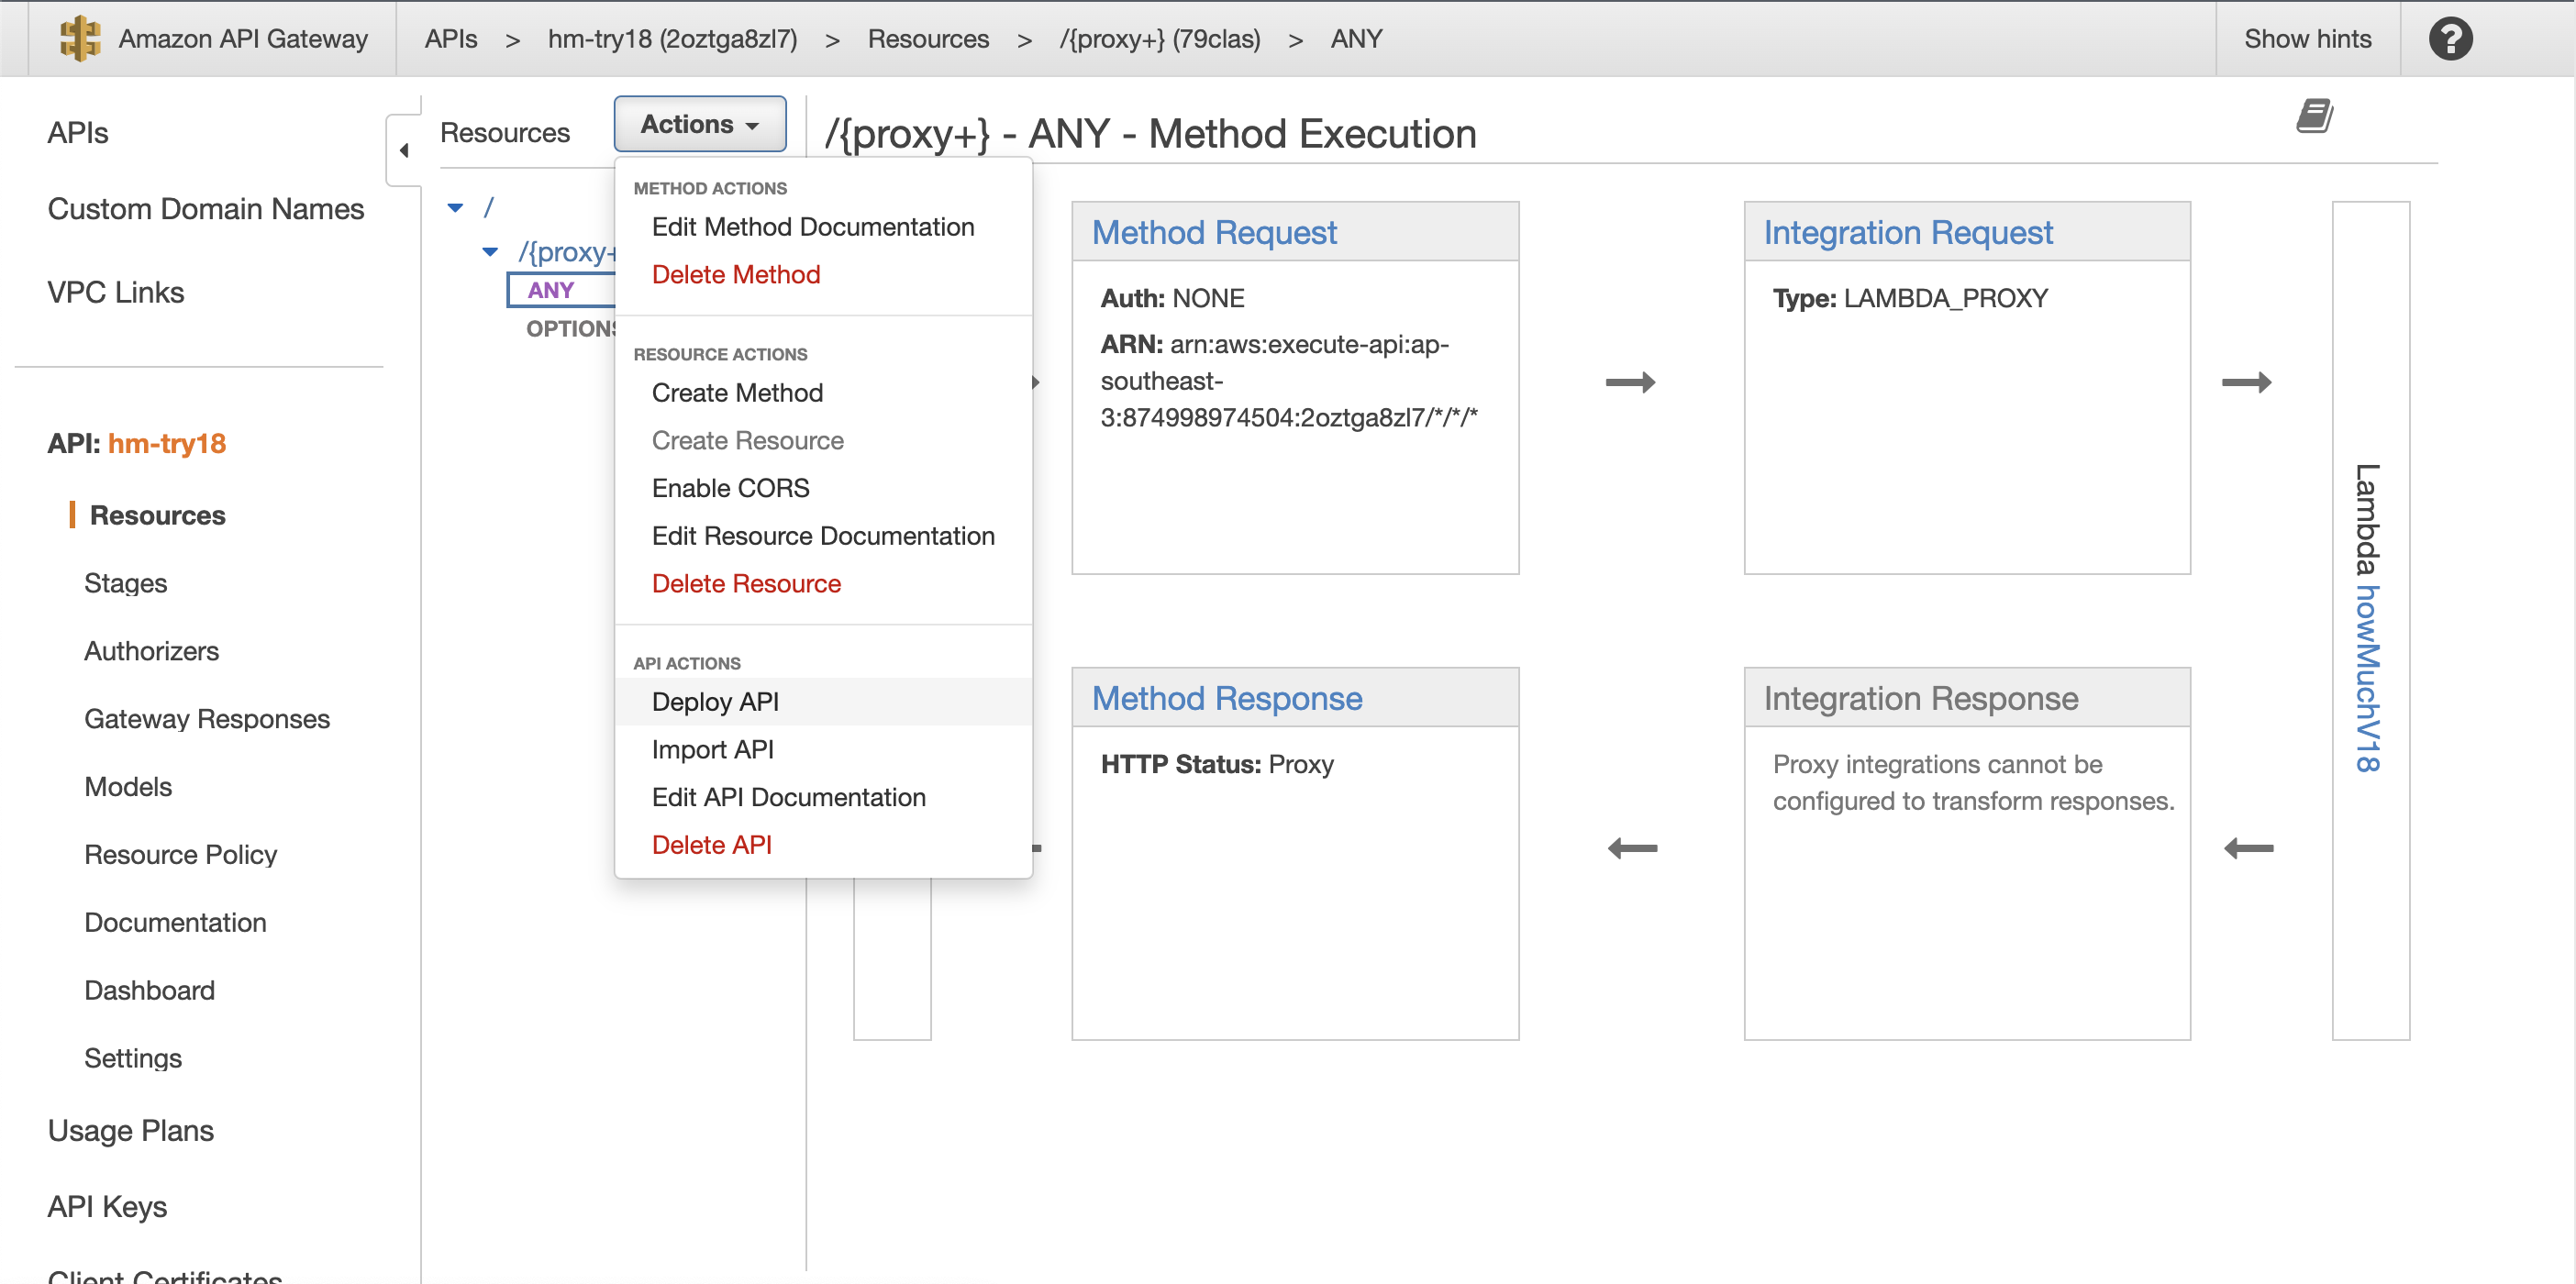
Task: Select the ANY method in the resource tree
Action: pyautogui.click(x=551, y=289)
